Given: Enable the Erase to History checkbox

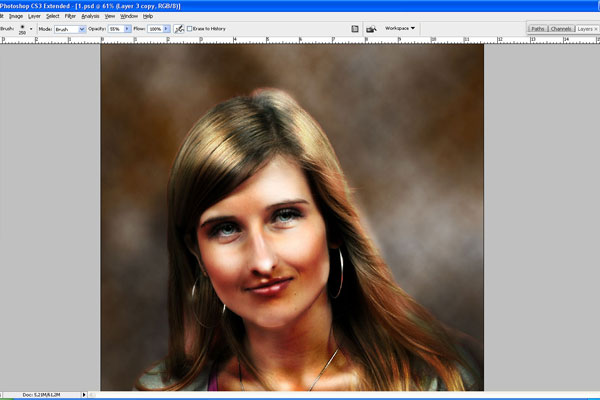Looking at the screenshot, I should [x=190, y=29].
